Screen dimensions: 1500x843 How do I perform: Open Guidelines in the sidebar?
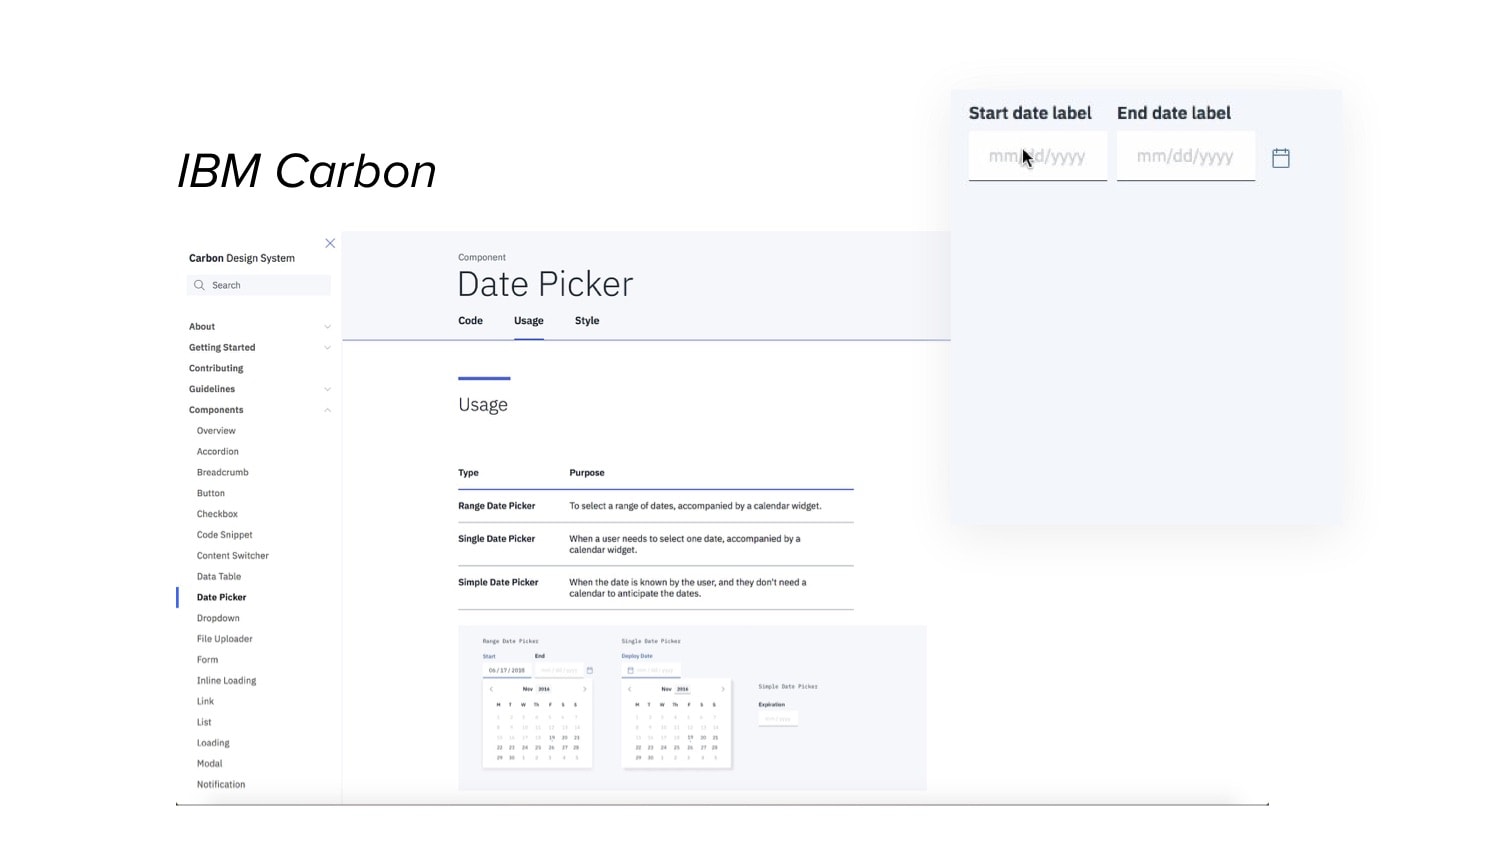(212, 389)
